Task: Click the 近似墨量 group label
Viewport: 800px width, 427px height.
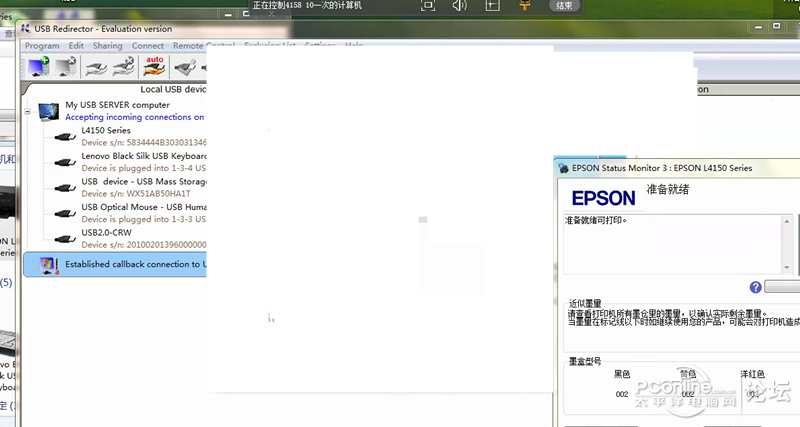Action: (x=585, y=303)
